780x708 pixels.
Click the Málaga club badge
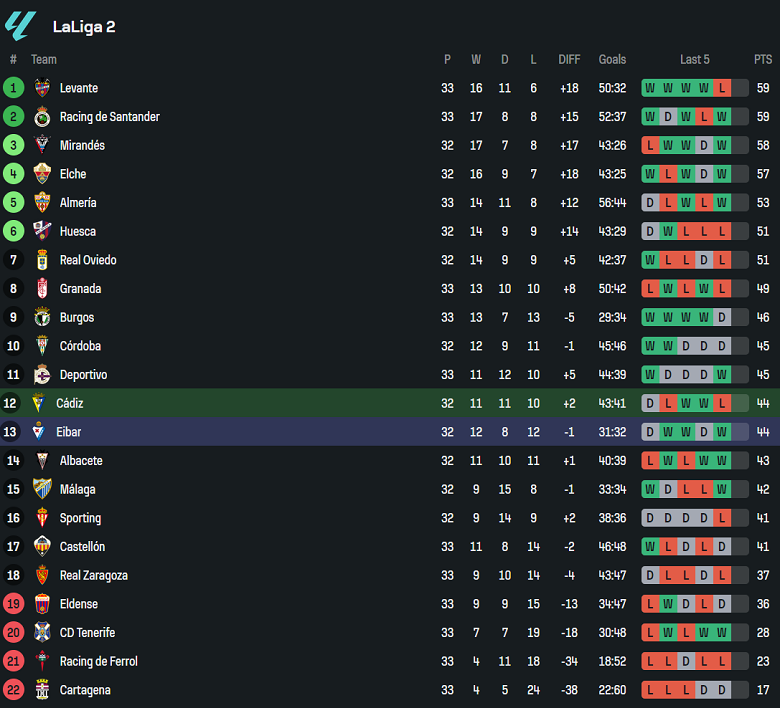(x=42, y=489)
